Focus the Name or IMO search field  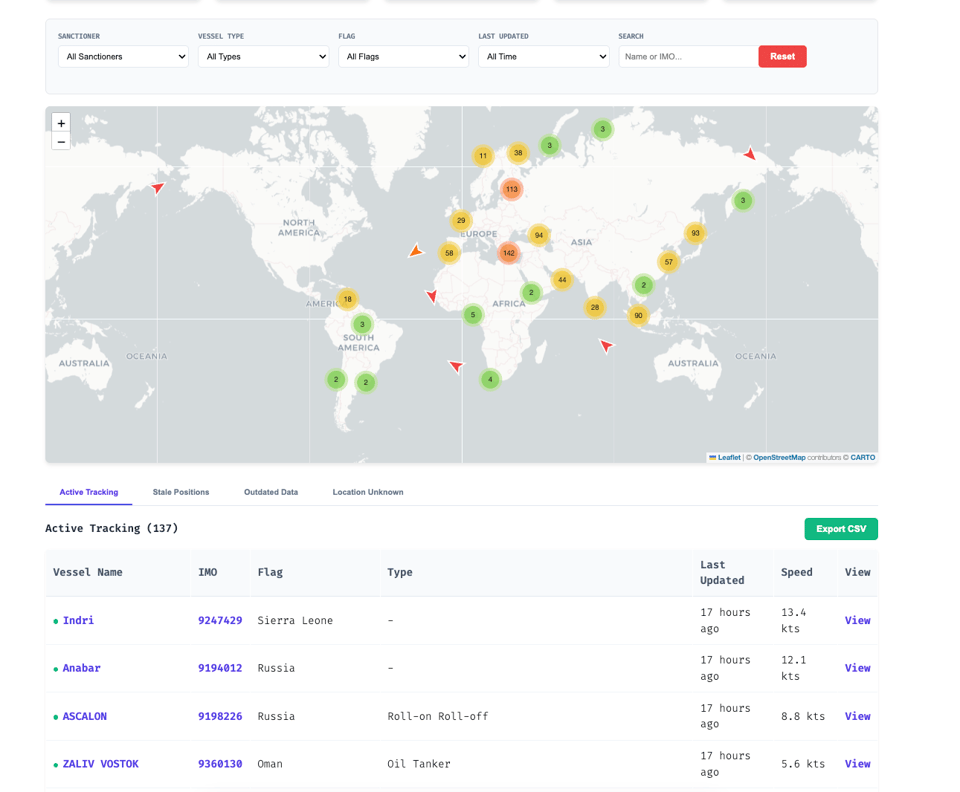coord(686,57)
